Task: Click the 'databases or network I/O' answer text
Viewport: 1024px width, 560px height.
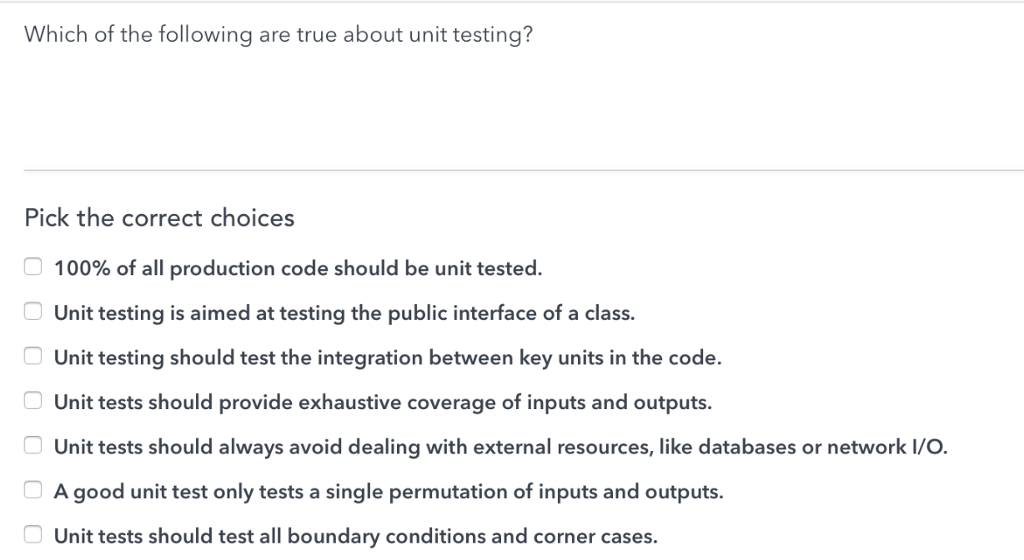Action: click(802, 447)
